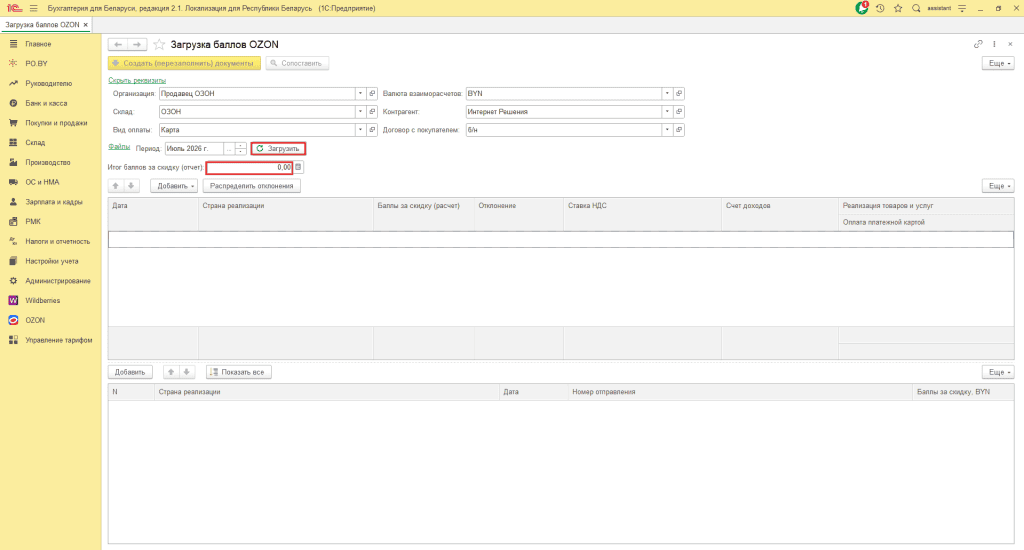This screenshot has width=1024, height=550.
Task: Open the main hamburger menu
Action: [33, 8]
